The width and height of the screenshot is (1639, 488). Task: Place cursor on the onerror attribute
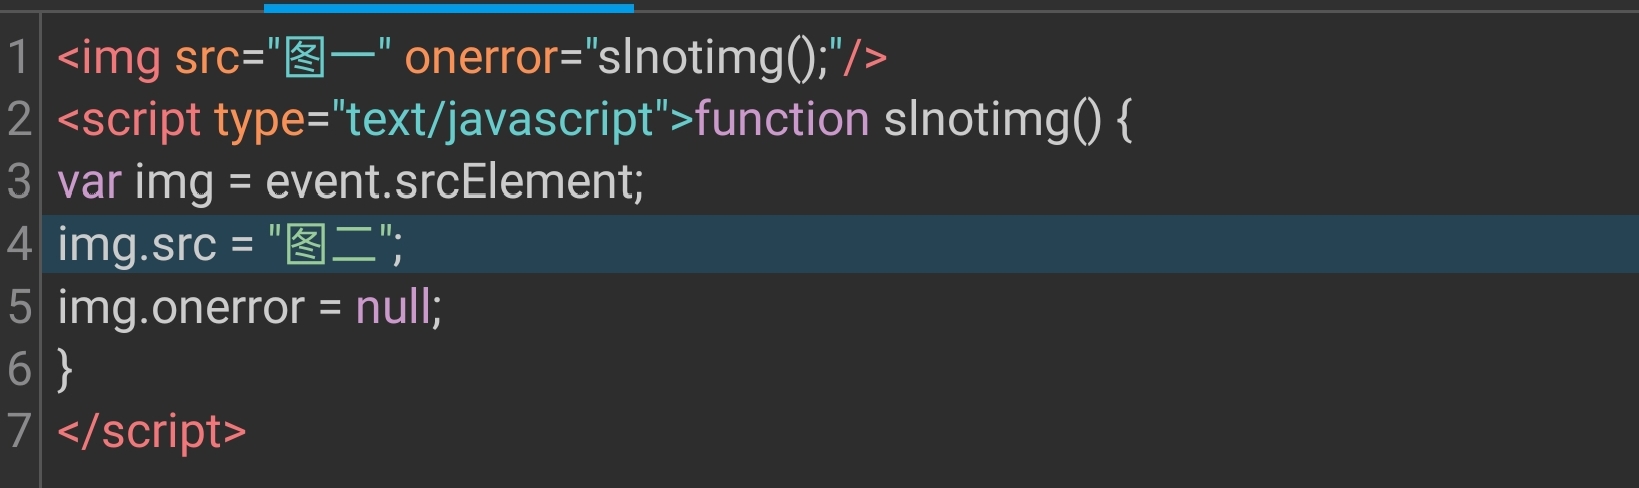click(x=480, y=57)
